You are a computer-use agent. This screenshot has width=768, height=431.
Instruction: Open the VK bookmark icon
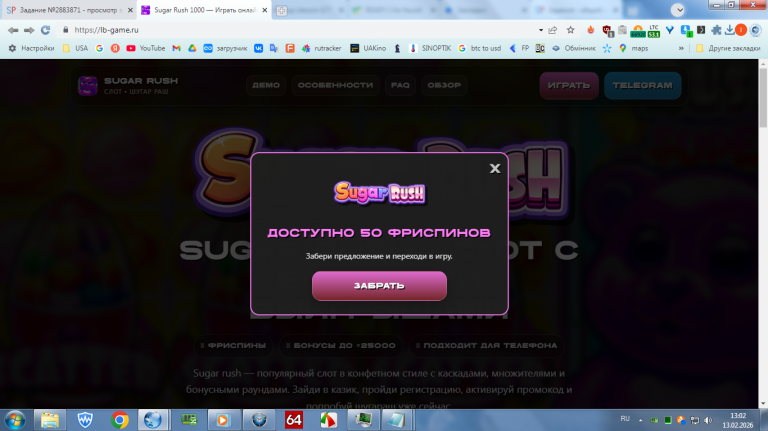point(258,48)
